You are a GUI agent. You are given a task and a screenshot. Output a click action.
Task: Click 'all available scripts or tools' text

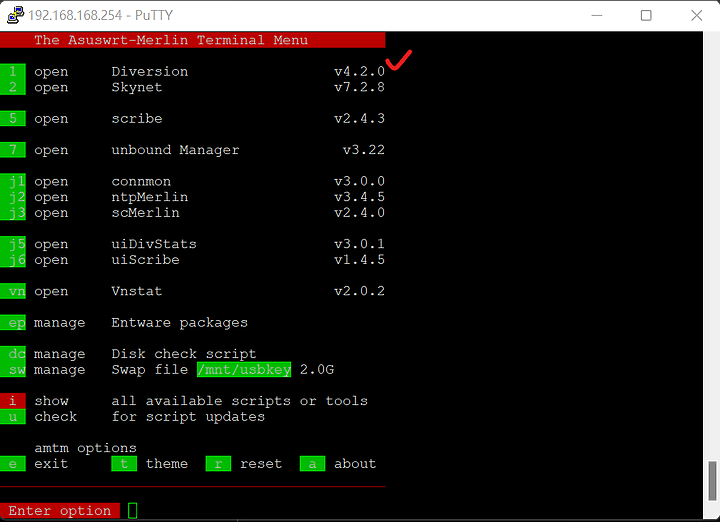(x=240, y=401)
